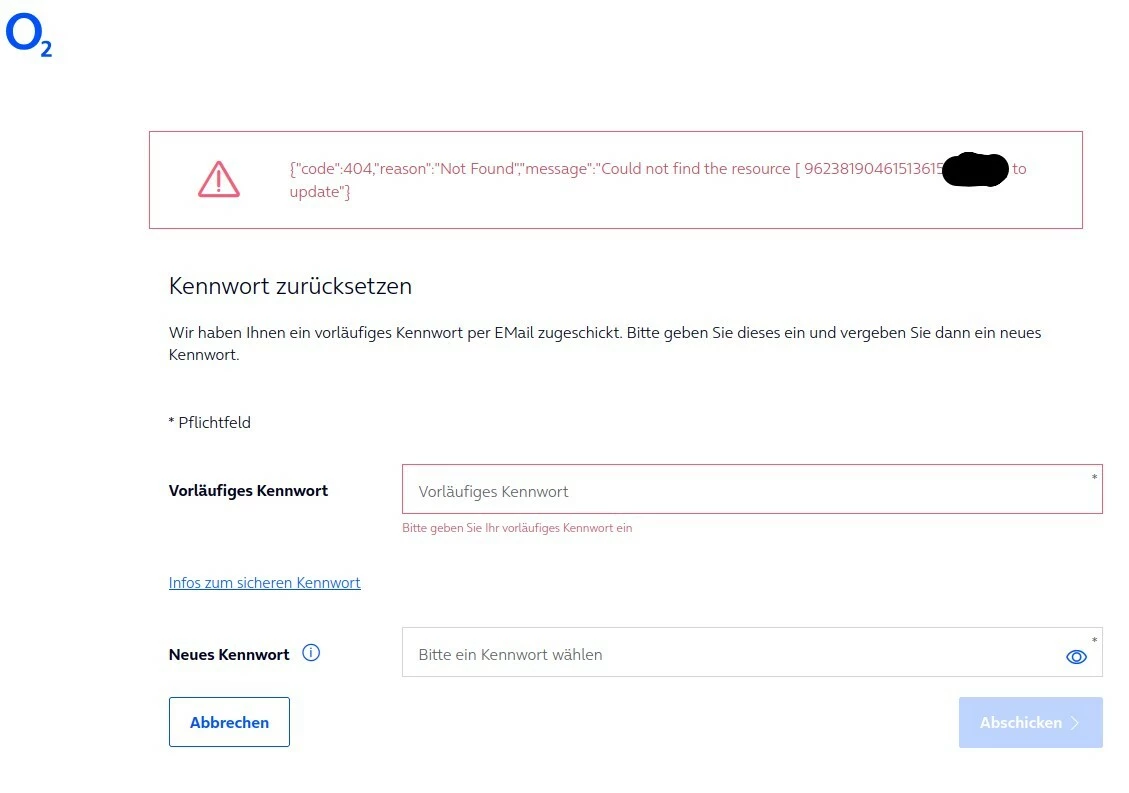Focus the Vorläufiges Kennwort input field
This screenshot has height=793, width=1129.
[740, 491]
